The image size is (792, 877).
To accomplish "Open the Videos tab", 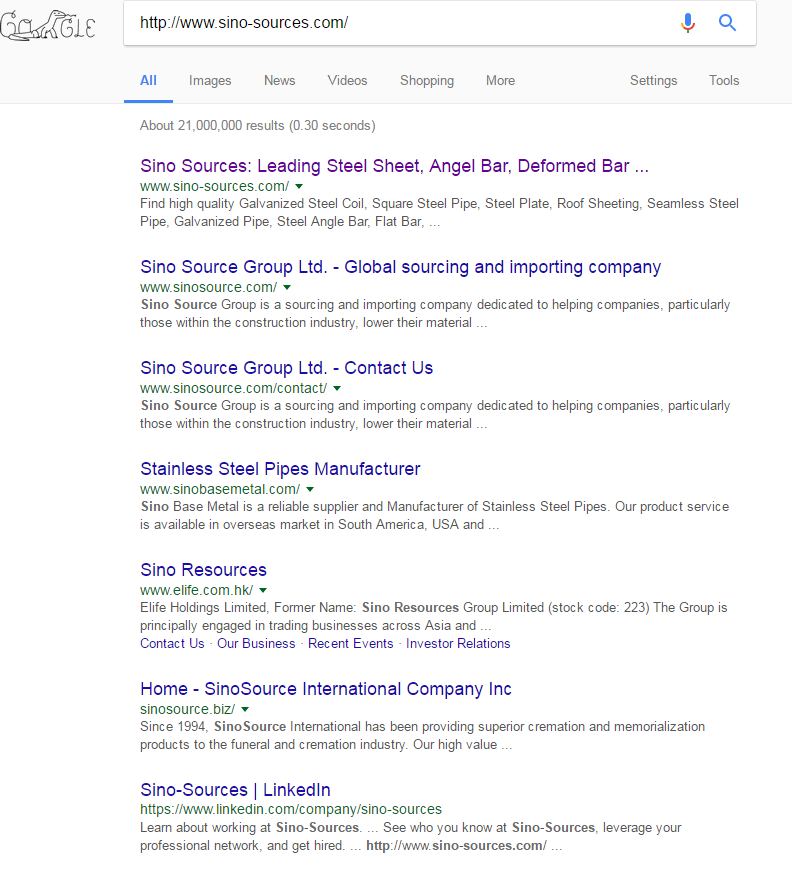I will pos(347,81).
